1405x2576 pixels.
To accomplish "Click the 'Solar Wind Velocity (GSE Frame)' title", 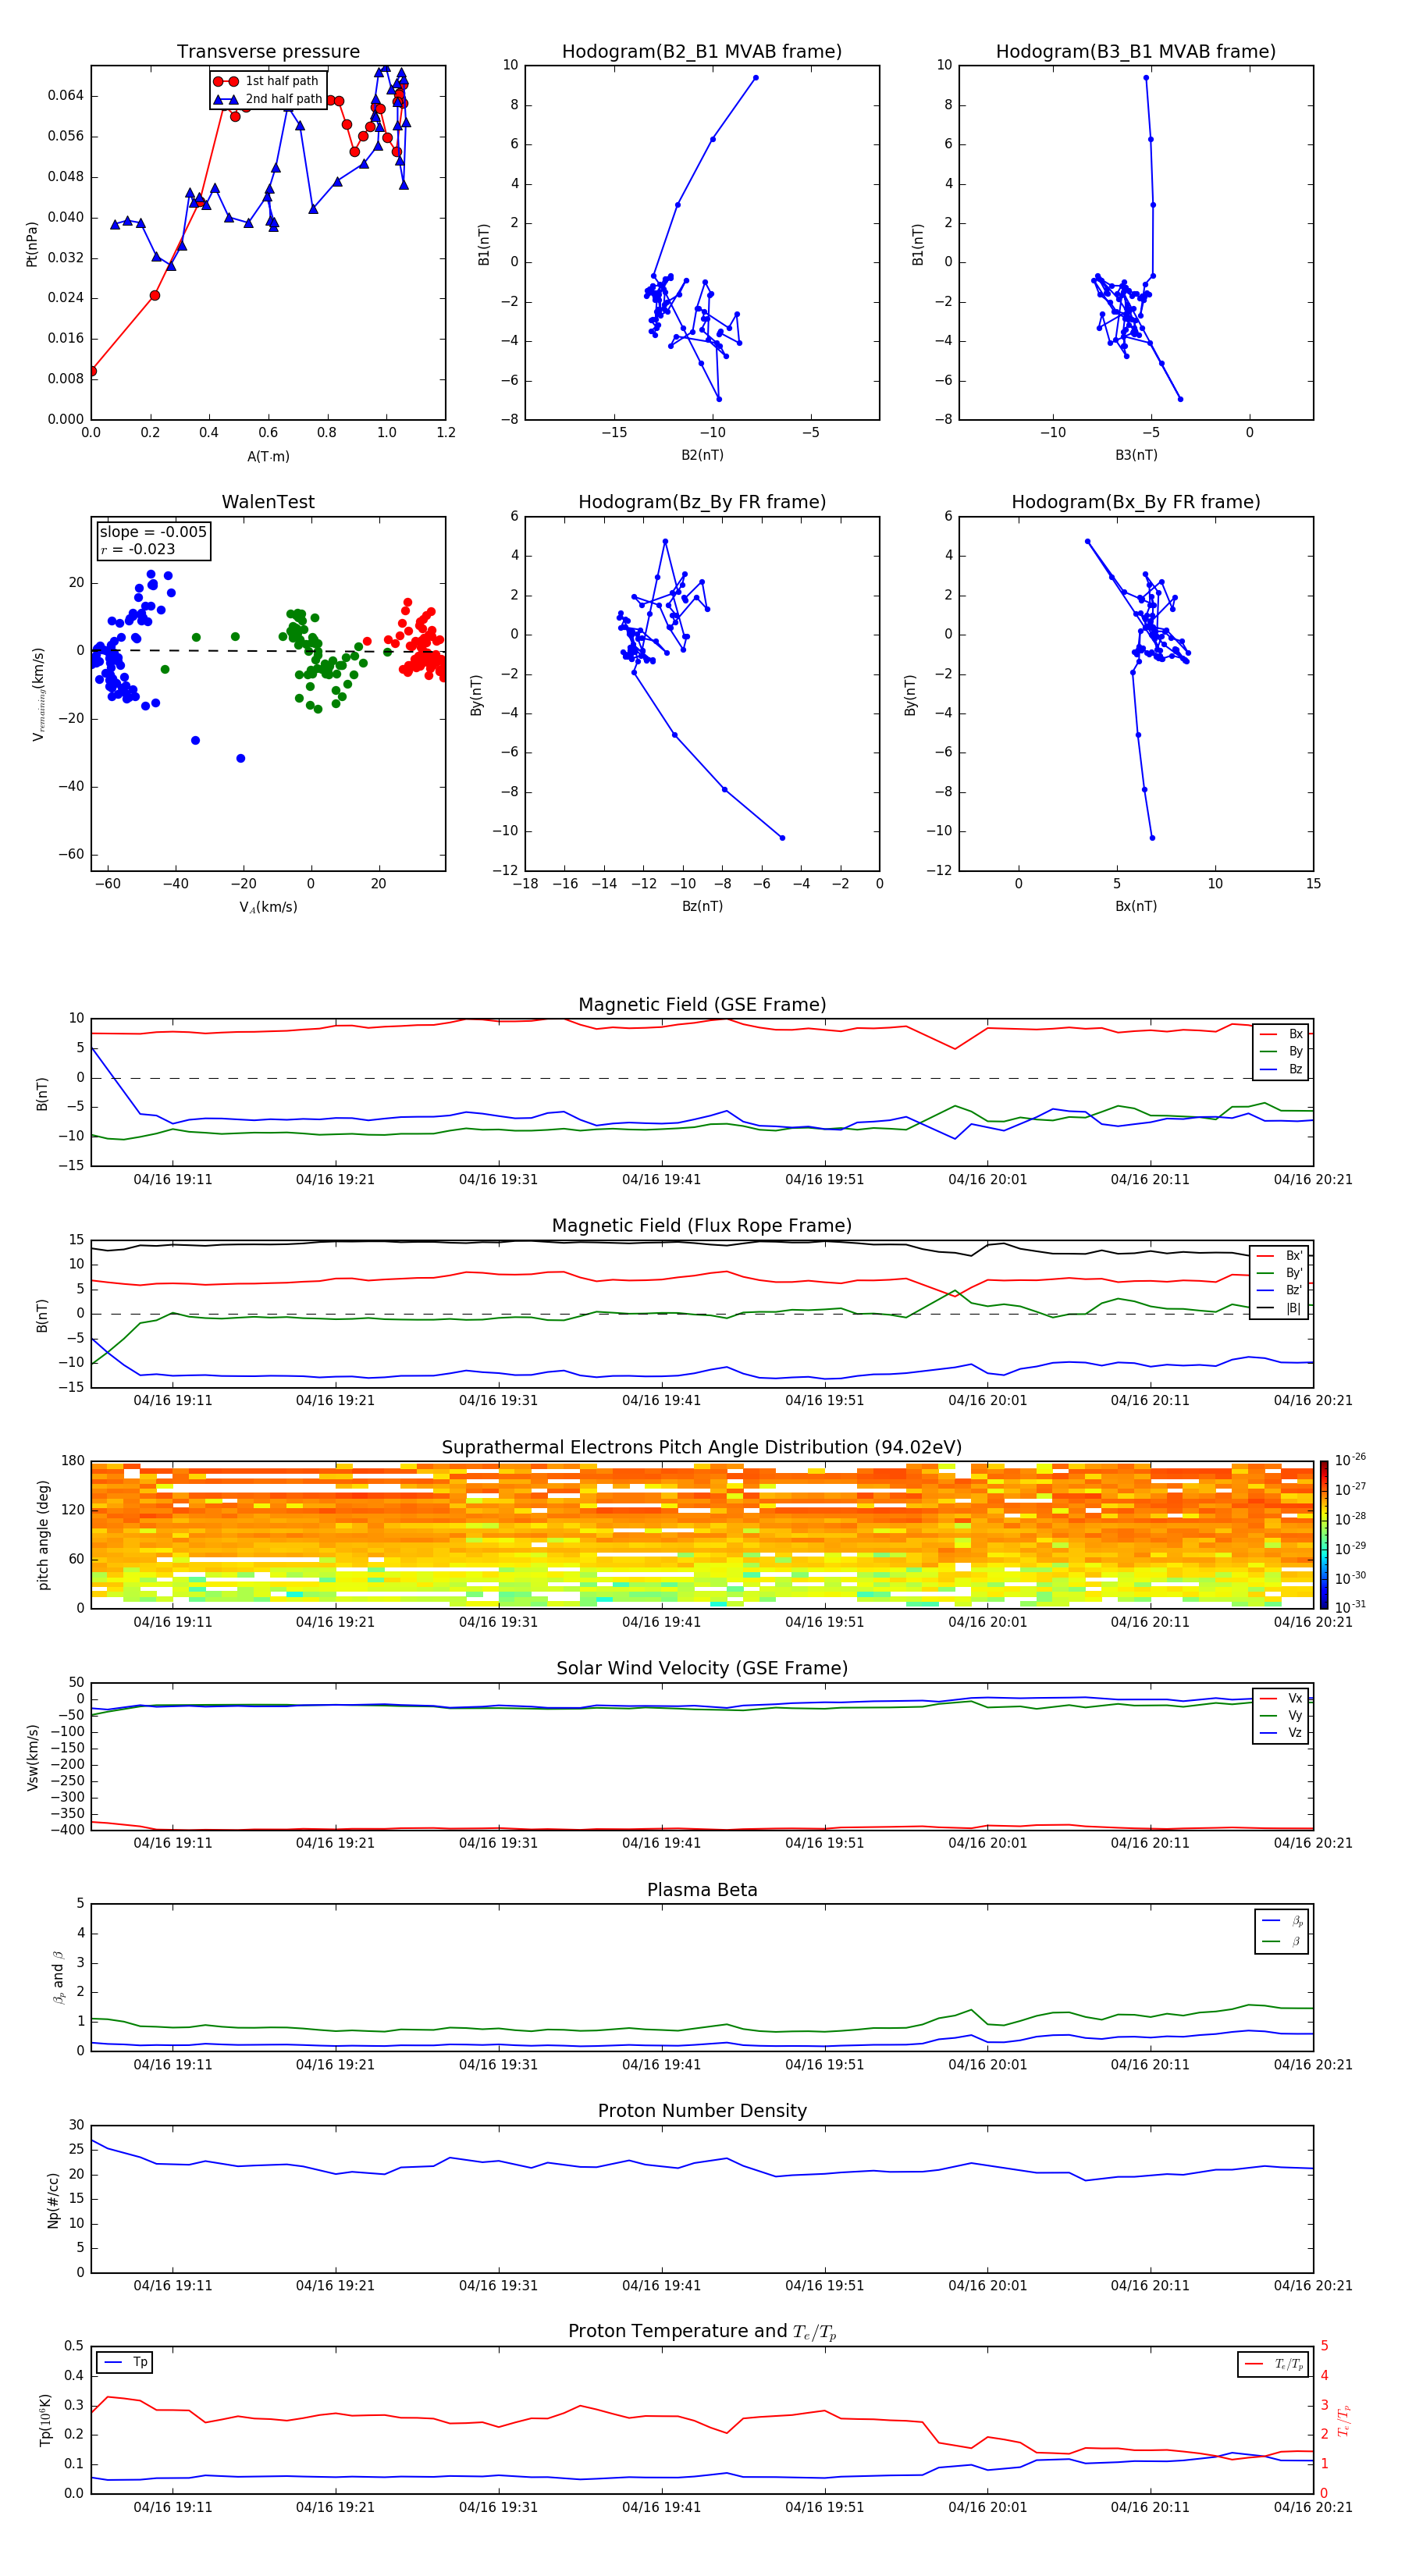I will tap(702, 1668).
